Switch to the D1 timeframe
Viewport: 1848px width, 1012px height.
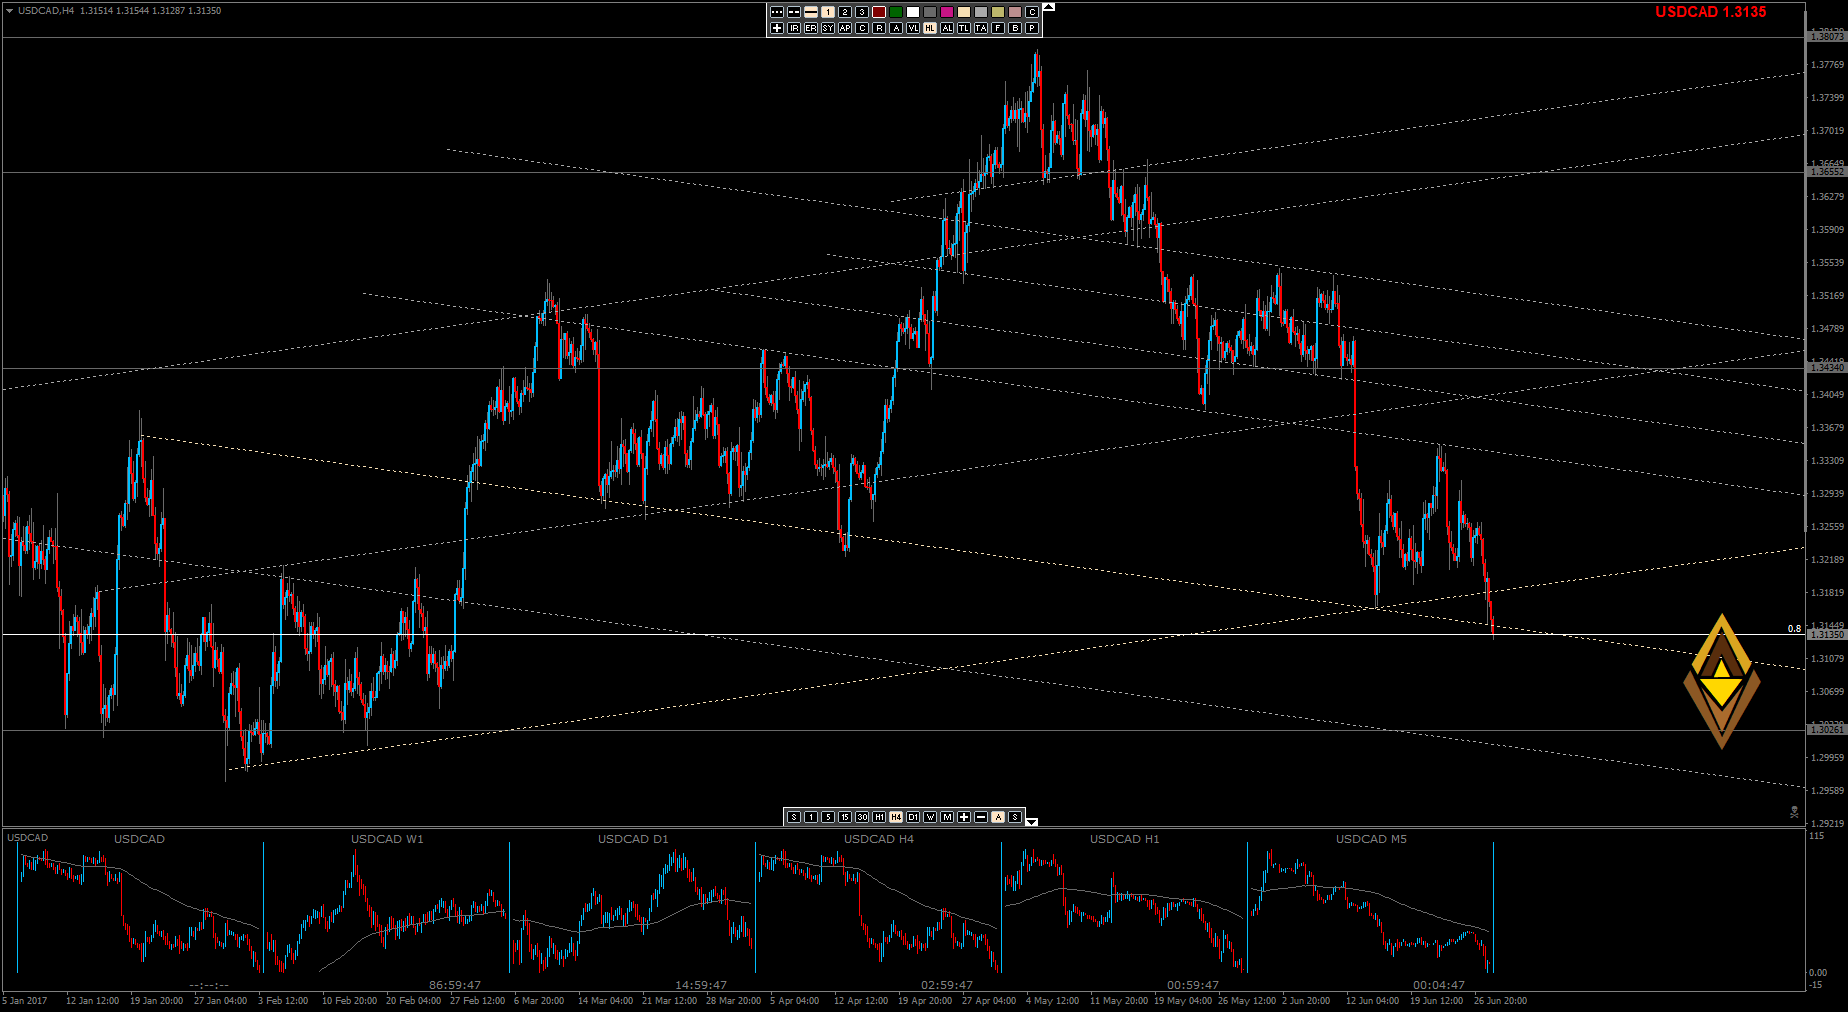click(x=913, y=817)
